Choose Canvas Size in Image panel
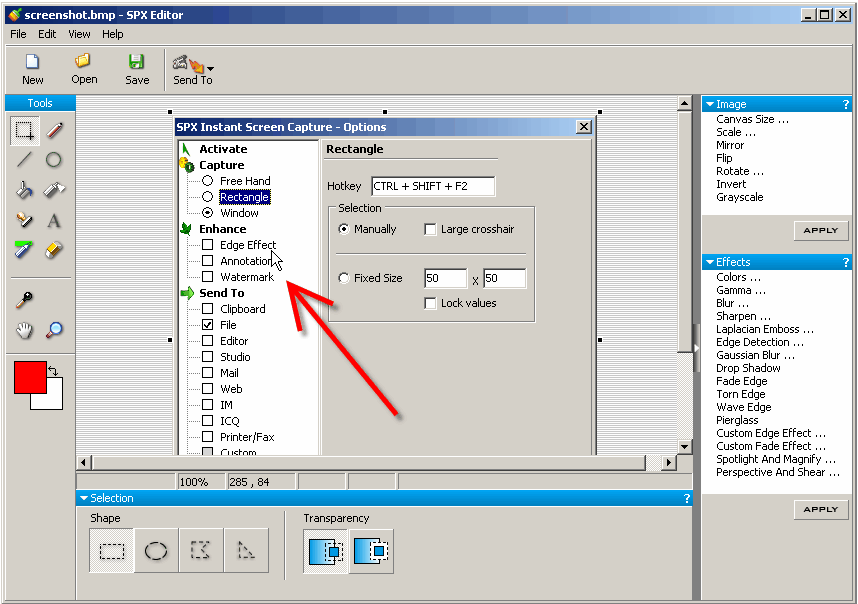858x604 pixels. pos(752,119)
